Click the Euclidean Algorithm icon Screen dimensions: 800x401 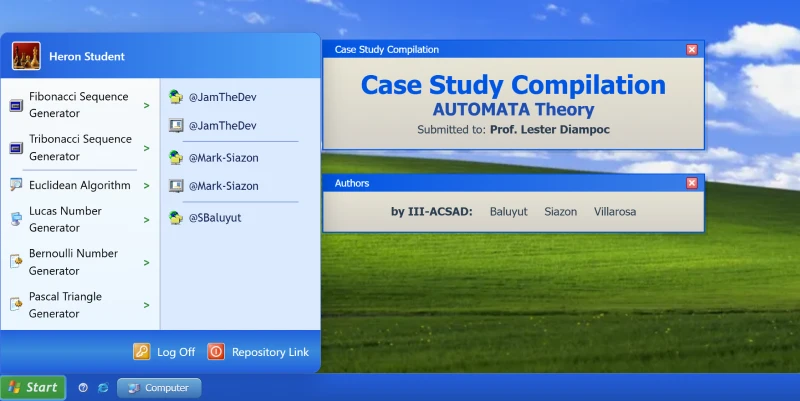16,185
